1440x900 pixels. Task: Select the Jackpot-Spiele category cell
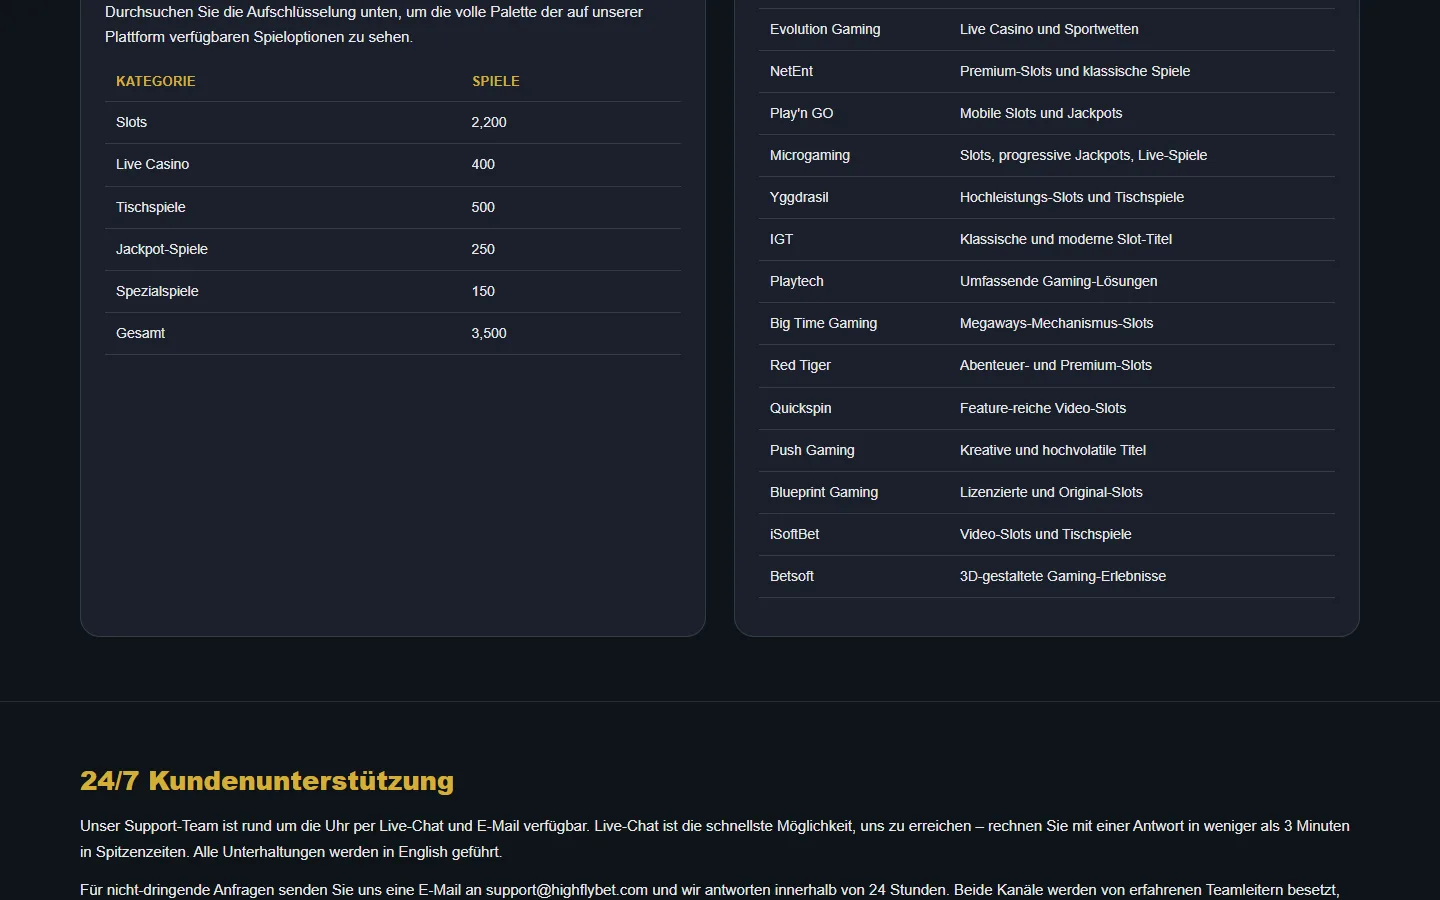point(162,249)
